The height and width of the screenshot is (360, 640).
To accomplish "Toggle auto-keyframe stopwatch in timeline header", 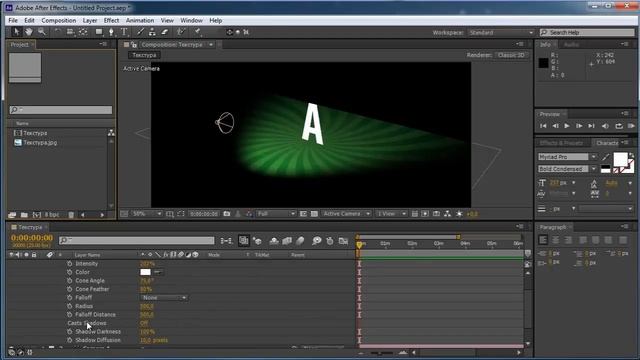I will (x=330, y=241).
